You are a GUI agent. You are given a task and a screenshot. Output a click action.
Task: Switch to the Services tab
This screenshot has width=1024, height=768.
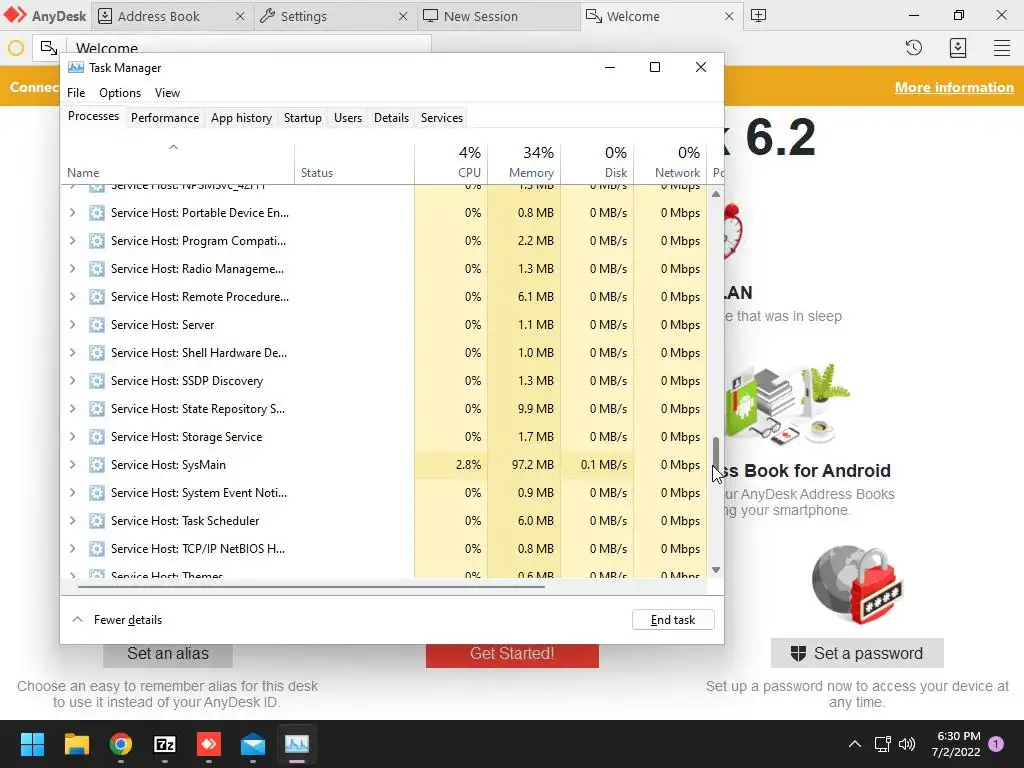pos(441,118)
